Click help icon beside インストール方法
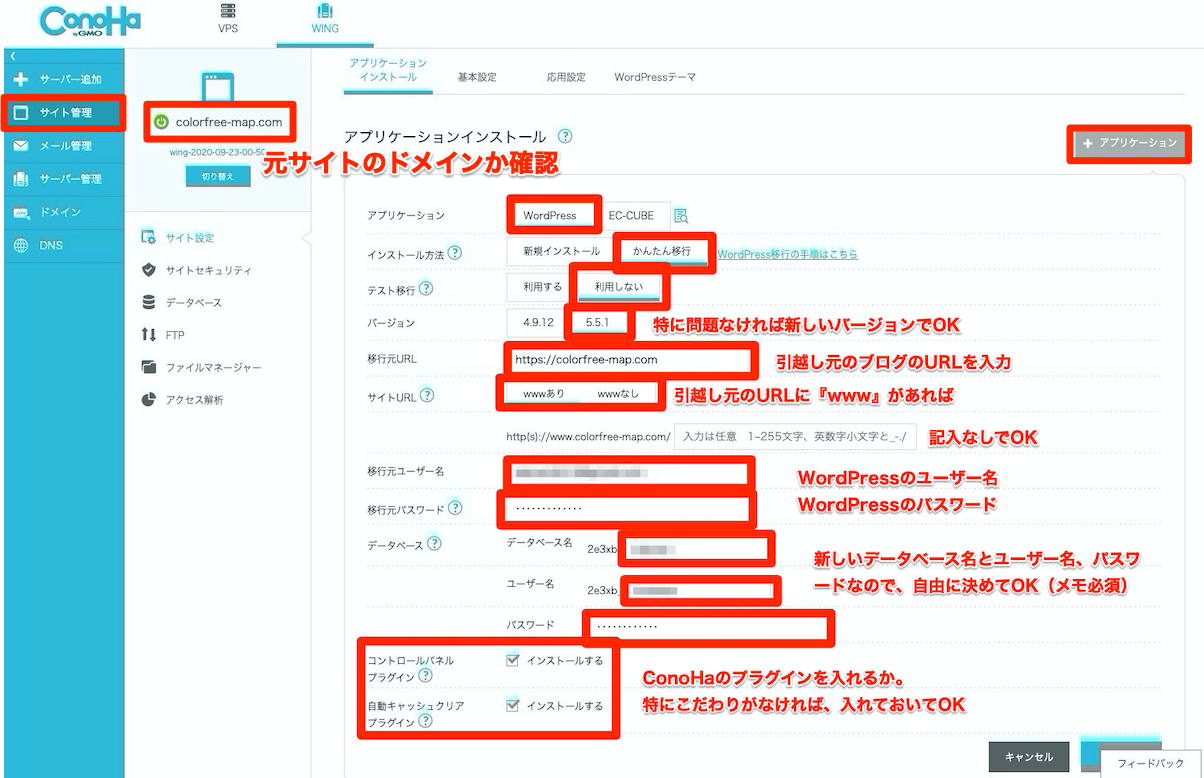 [455, 253]
